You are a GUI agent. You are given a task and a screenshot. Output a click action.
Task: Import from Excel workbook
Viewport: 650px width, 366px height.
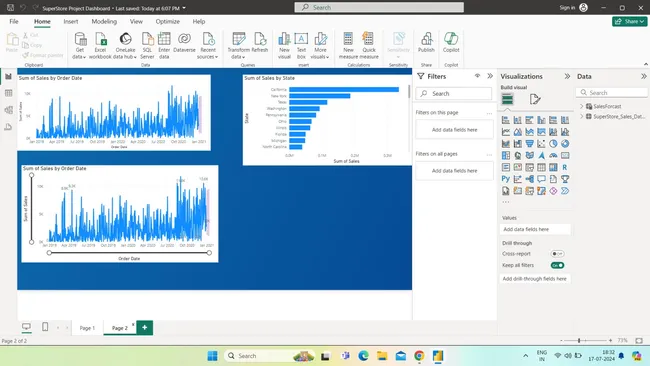(x=100, y=46)
